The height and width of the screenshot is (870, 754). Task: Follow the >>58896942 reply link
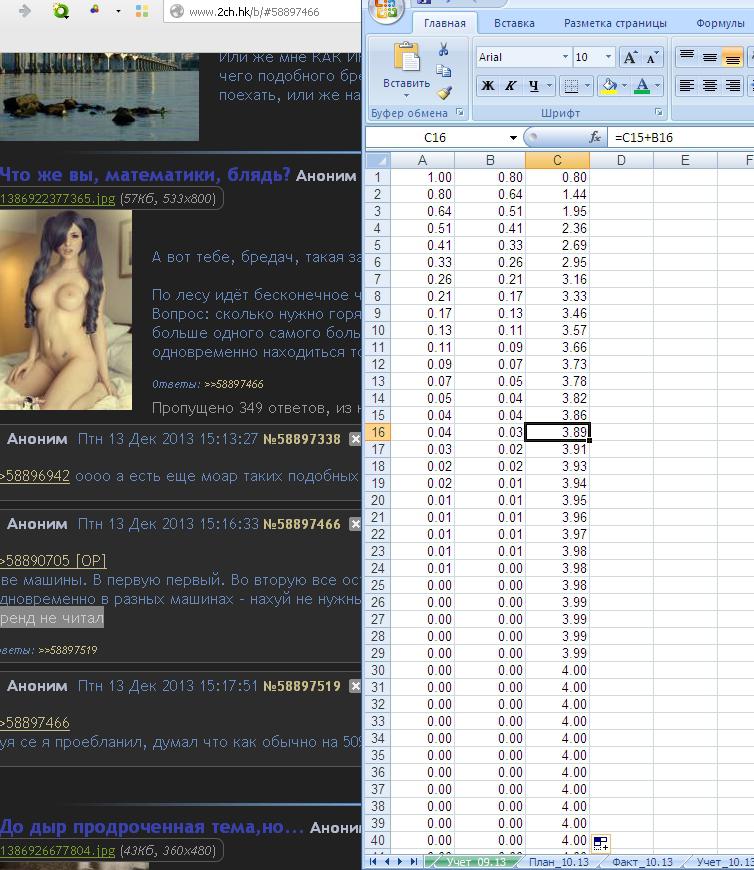(x=36, y=476)
